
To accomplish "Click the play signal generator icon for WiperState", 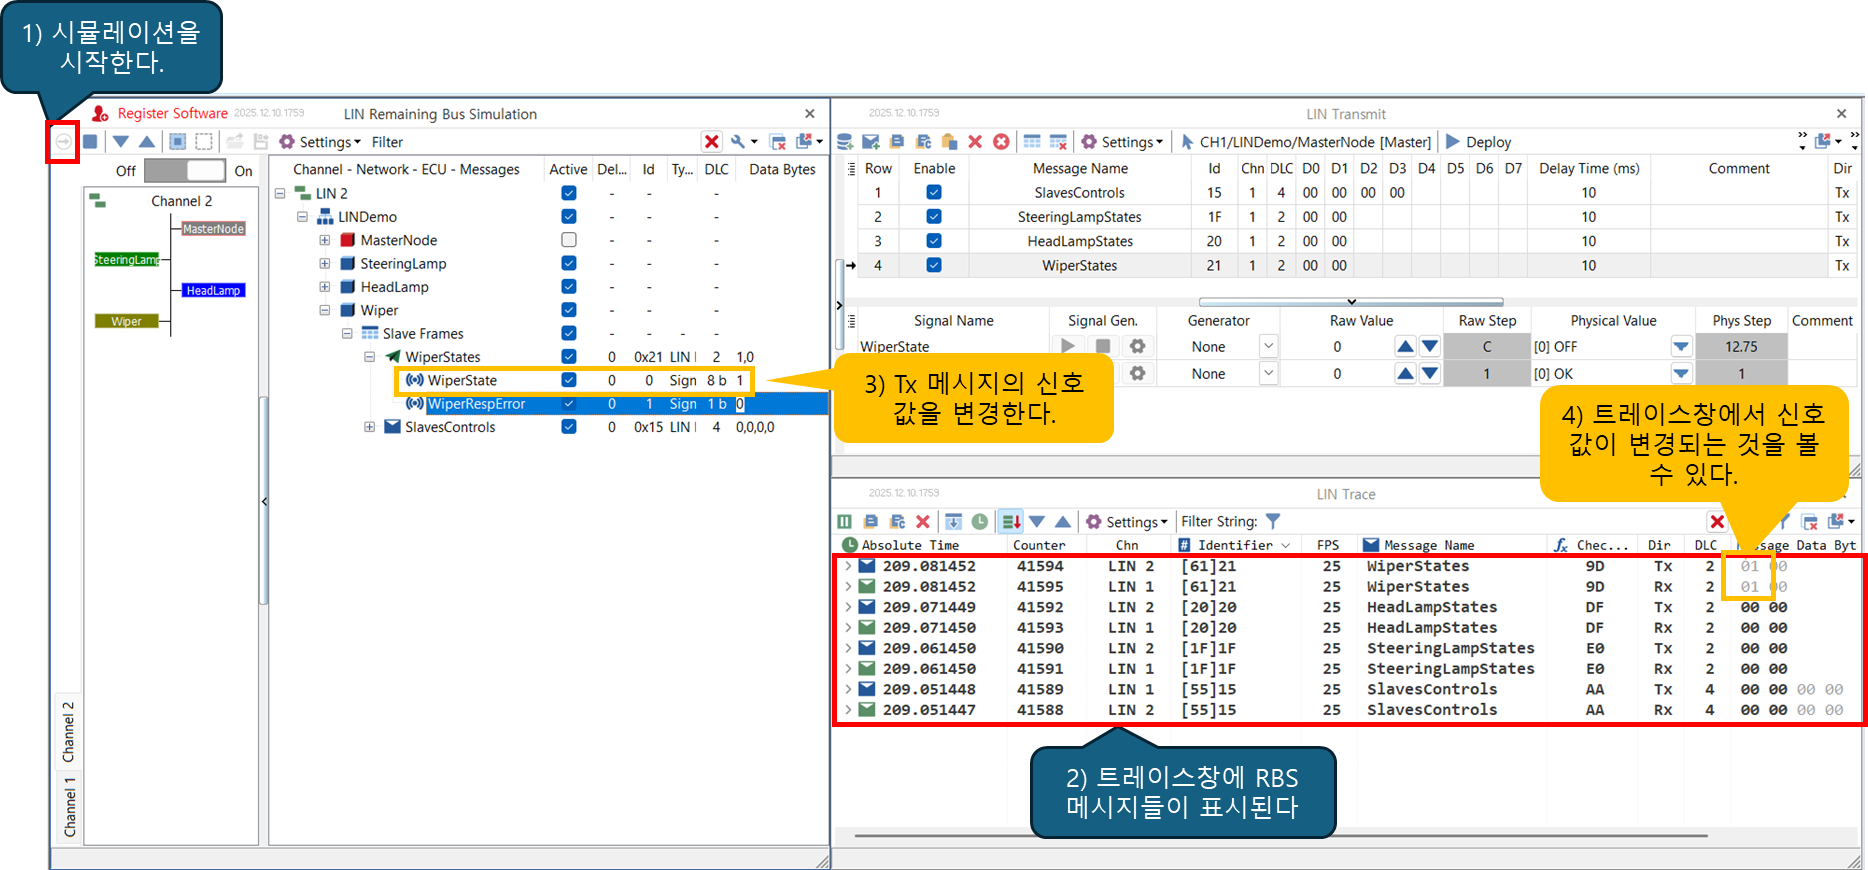I will point(1069,346).
